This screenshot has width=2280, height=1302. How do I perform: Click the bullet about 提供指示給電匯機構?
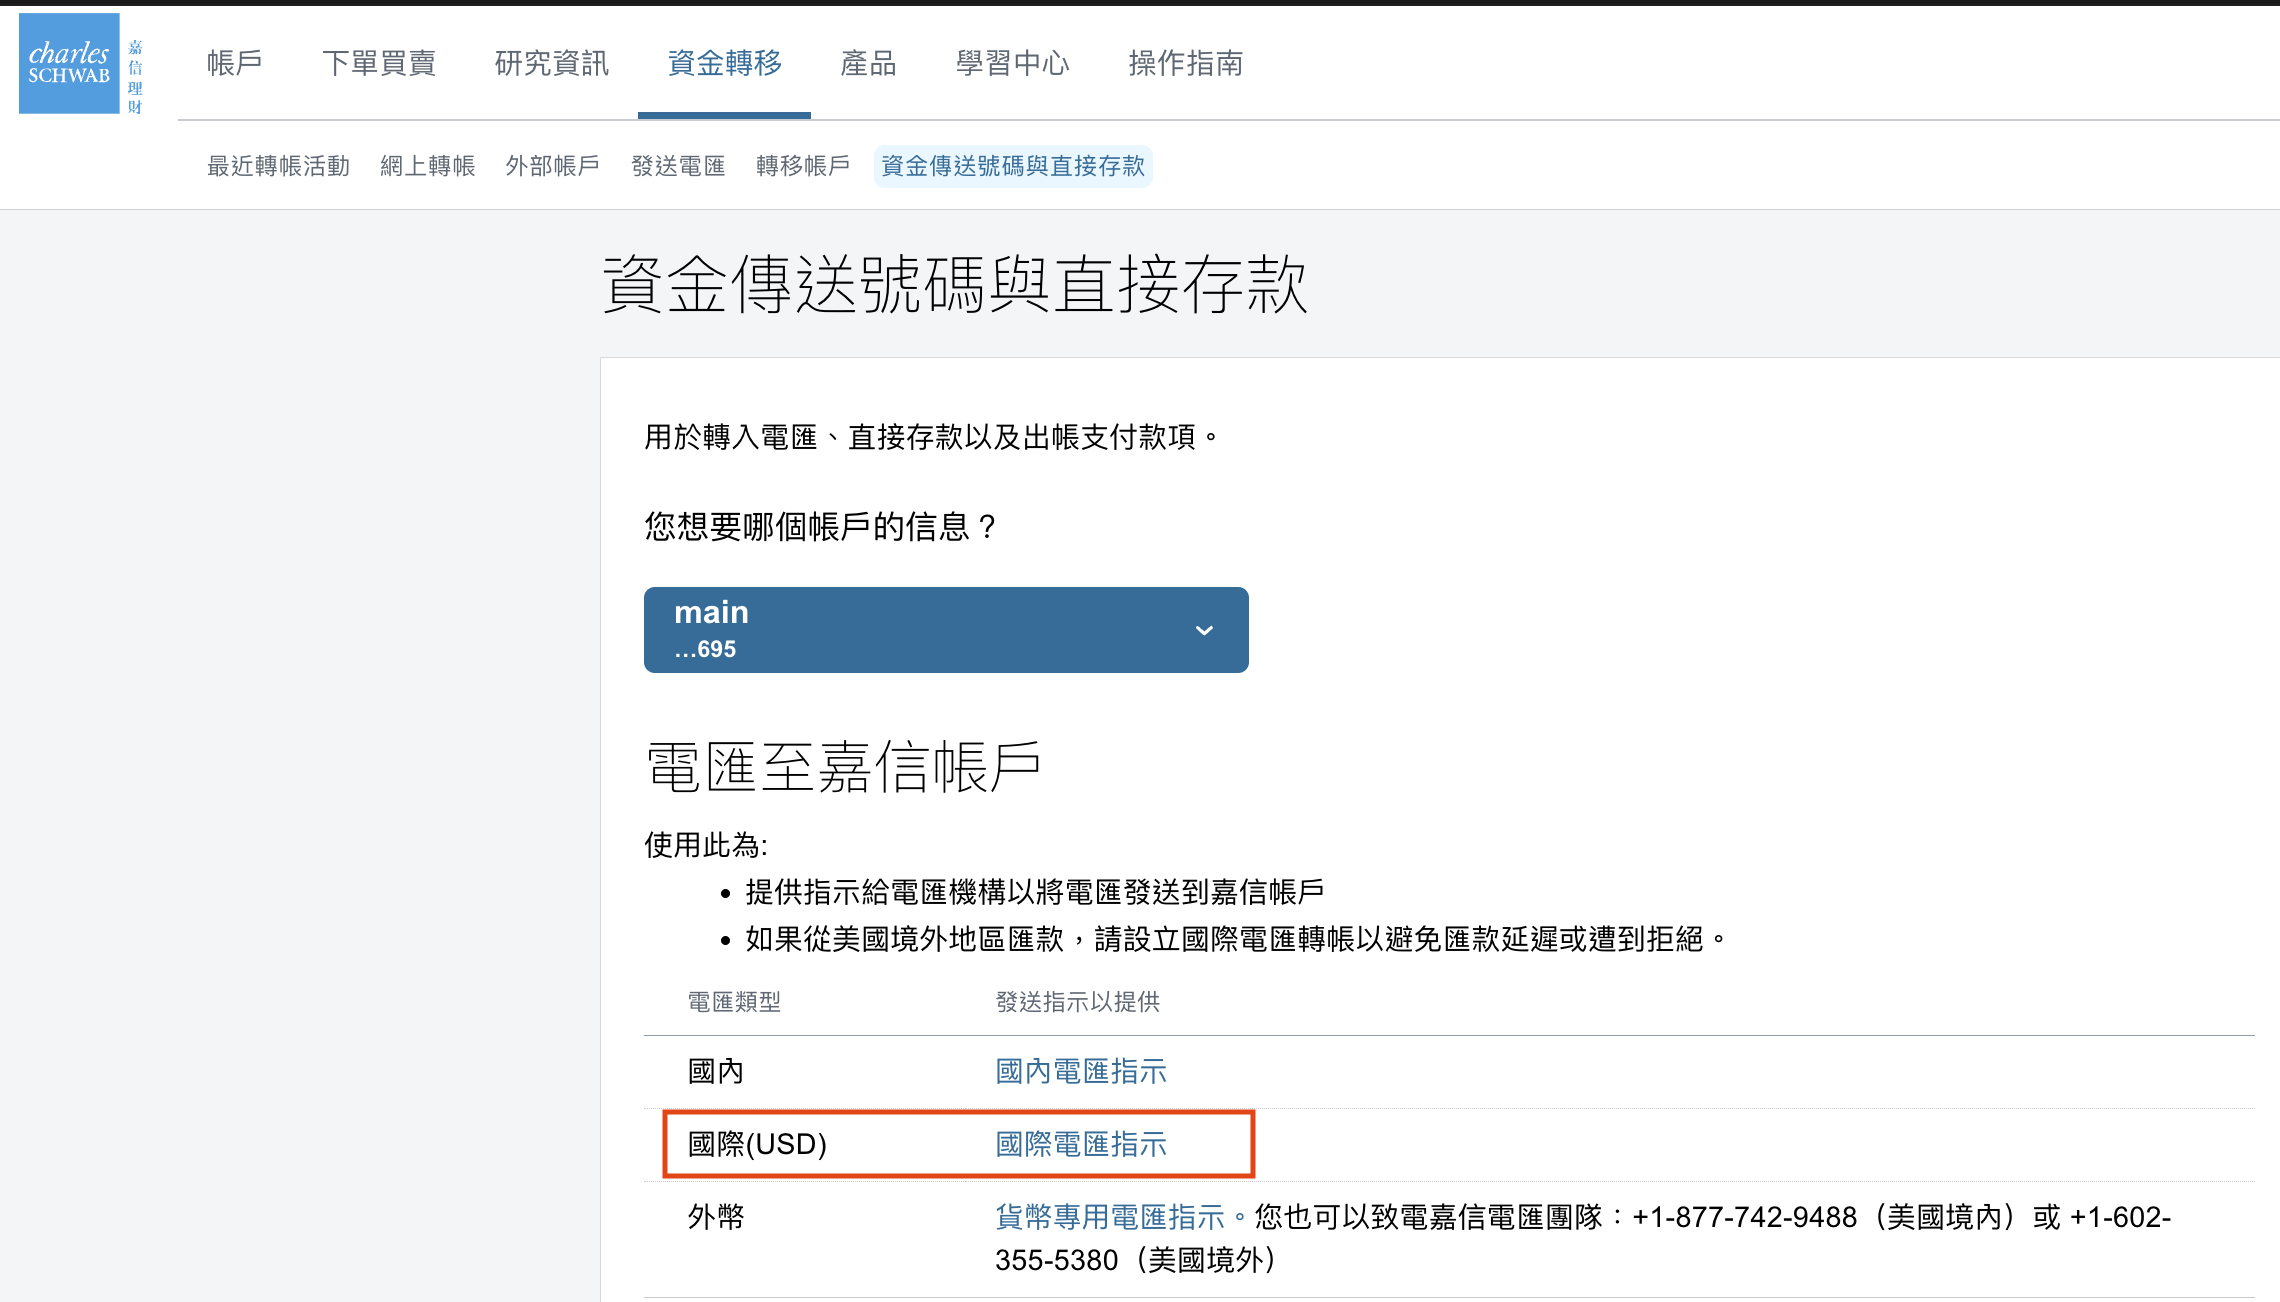[1035, 892]
